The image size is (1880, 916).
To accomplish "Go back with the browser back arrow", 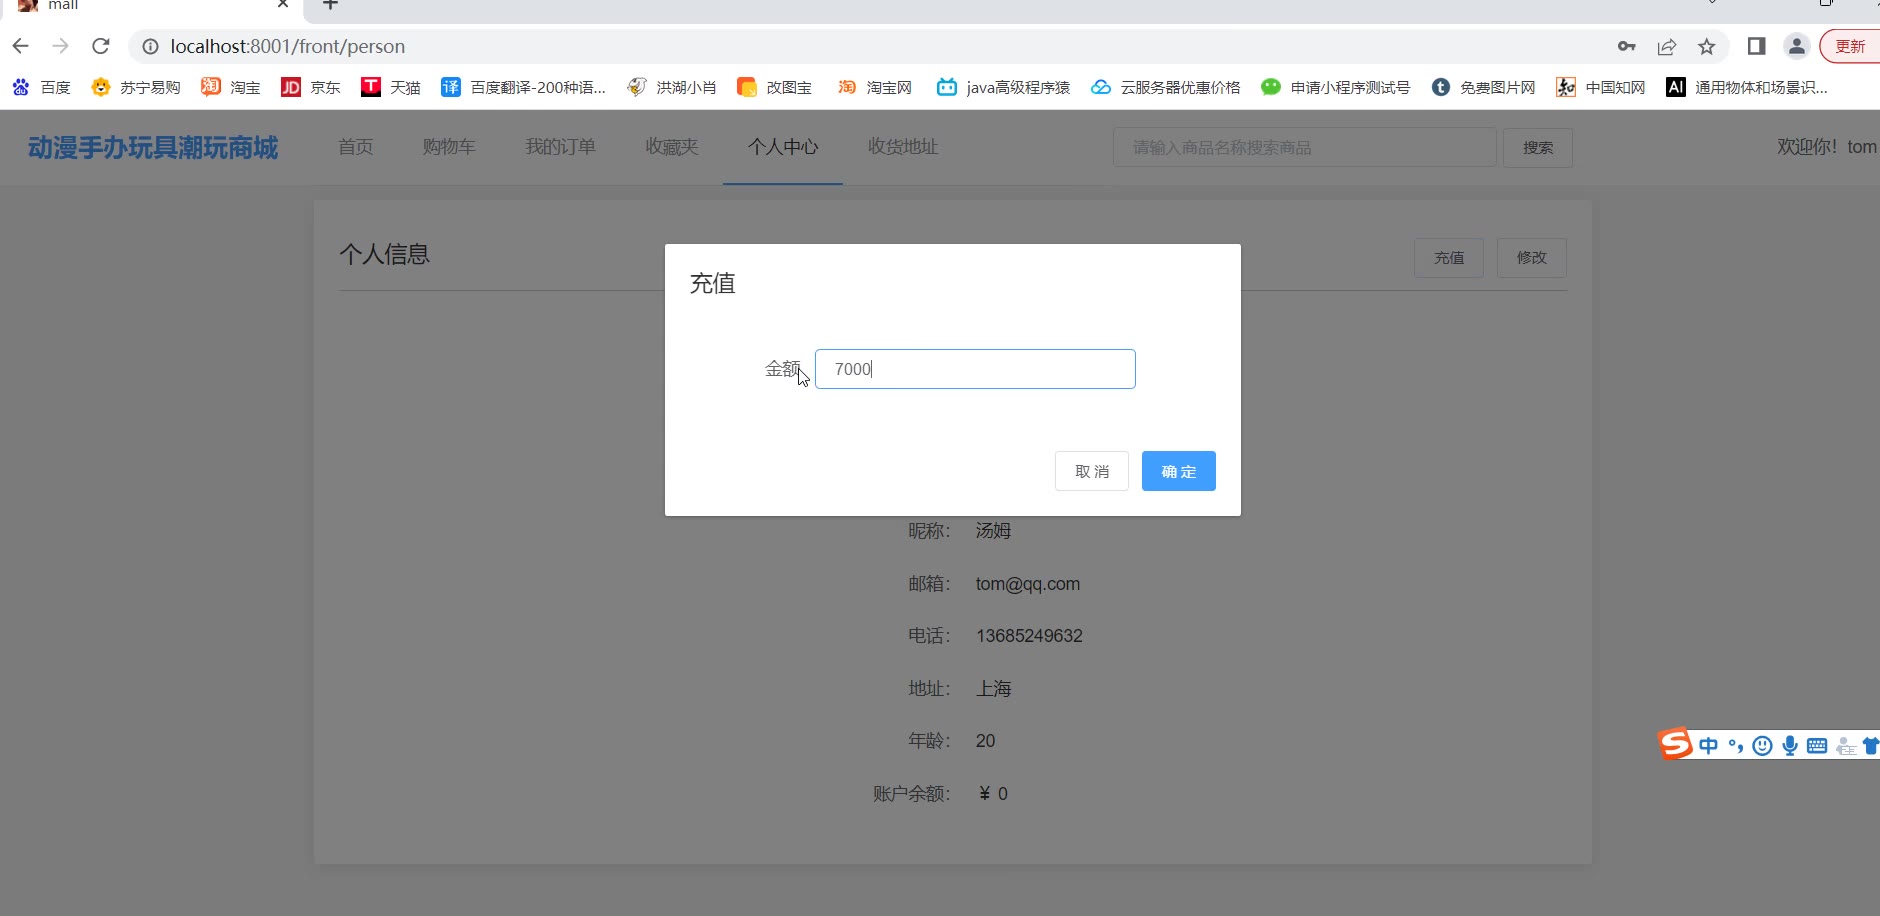I will pos(20,46).
